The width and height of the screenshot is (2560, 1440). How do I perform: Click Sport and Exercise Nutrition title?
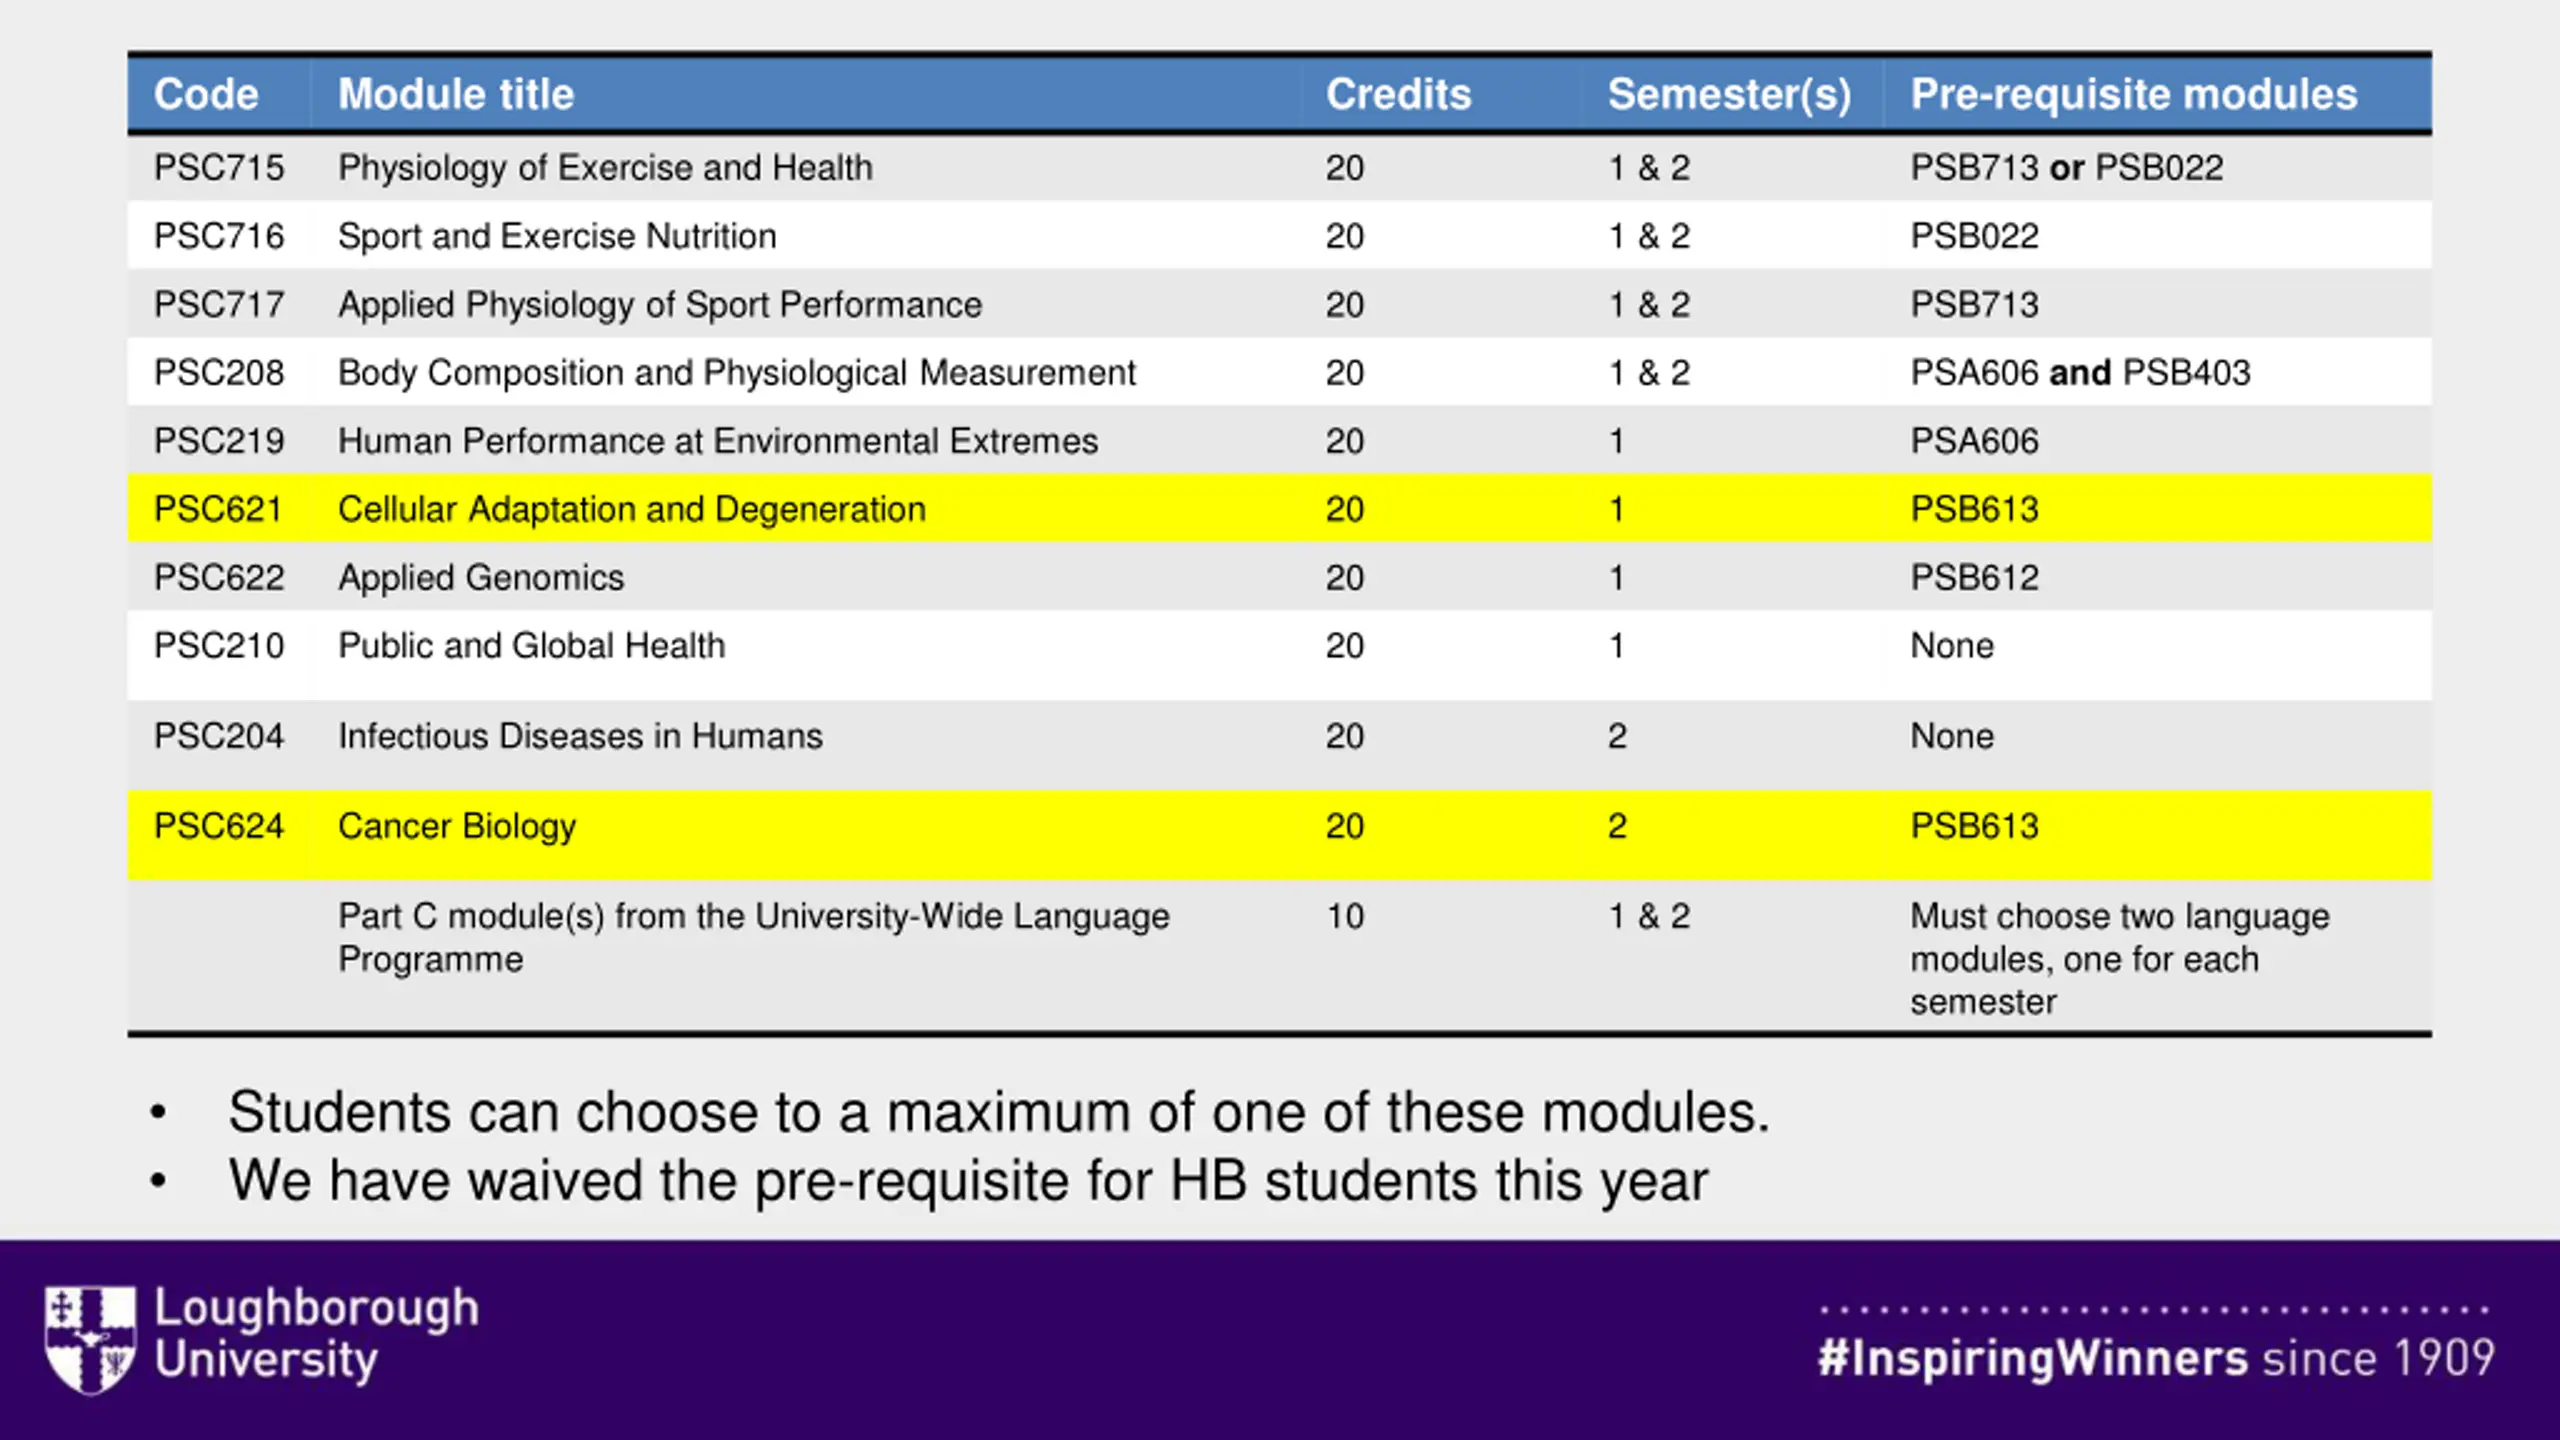pos(557,236)
